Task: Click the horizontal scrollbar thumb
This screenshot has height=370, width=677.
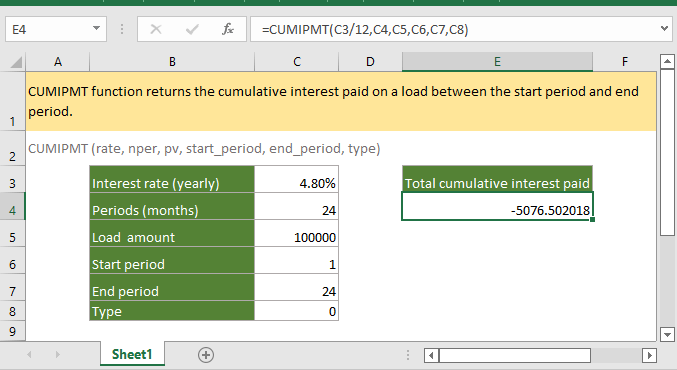Action: click(x=515, y=355)
